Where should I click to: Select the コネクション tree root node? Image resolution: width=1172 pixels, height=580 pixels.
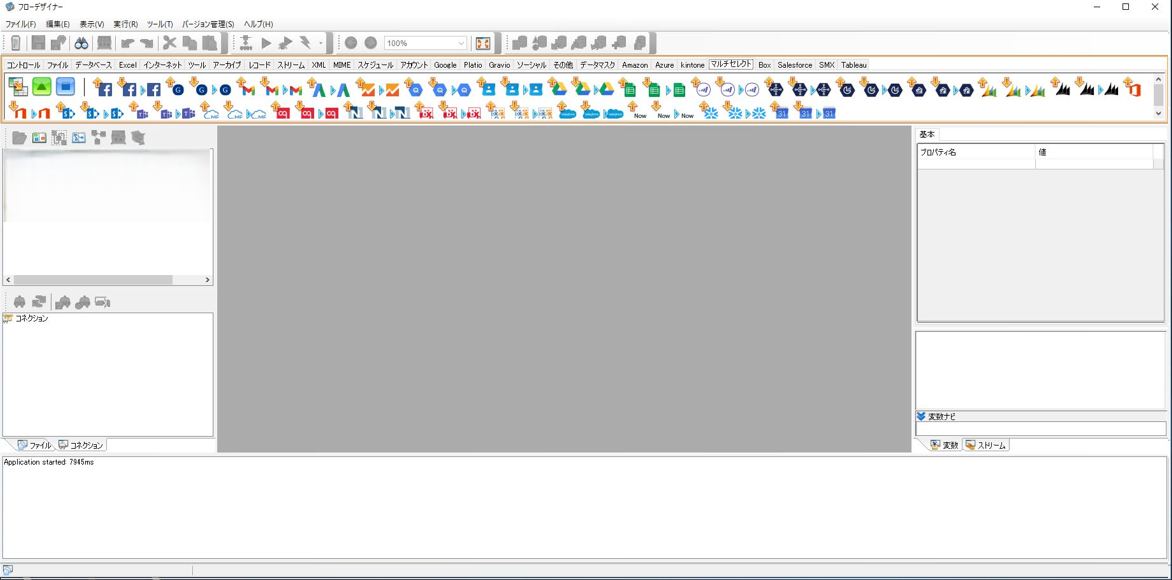[31, 318]
